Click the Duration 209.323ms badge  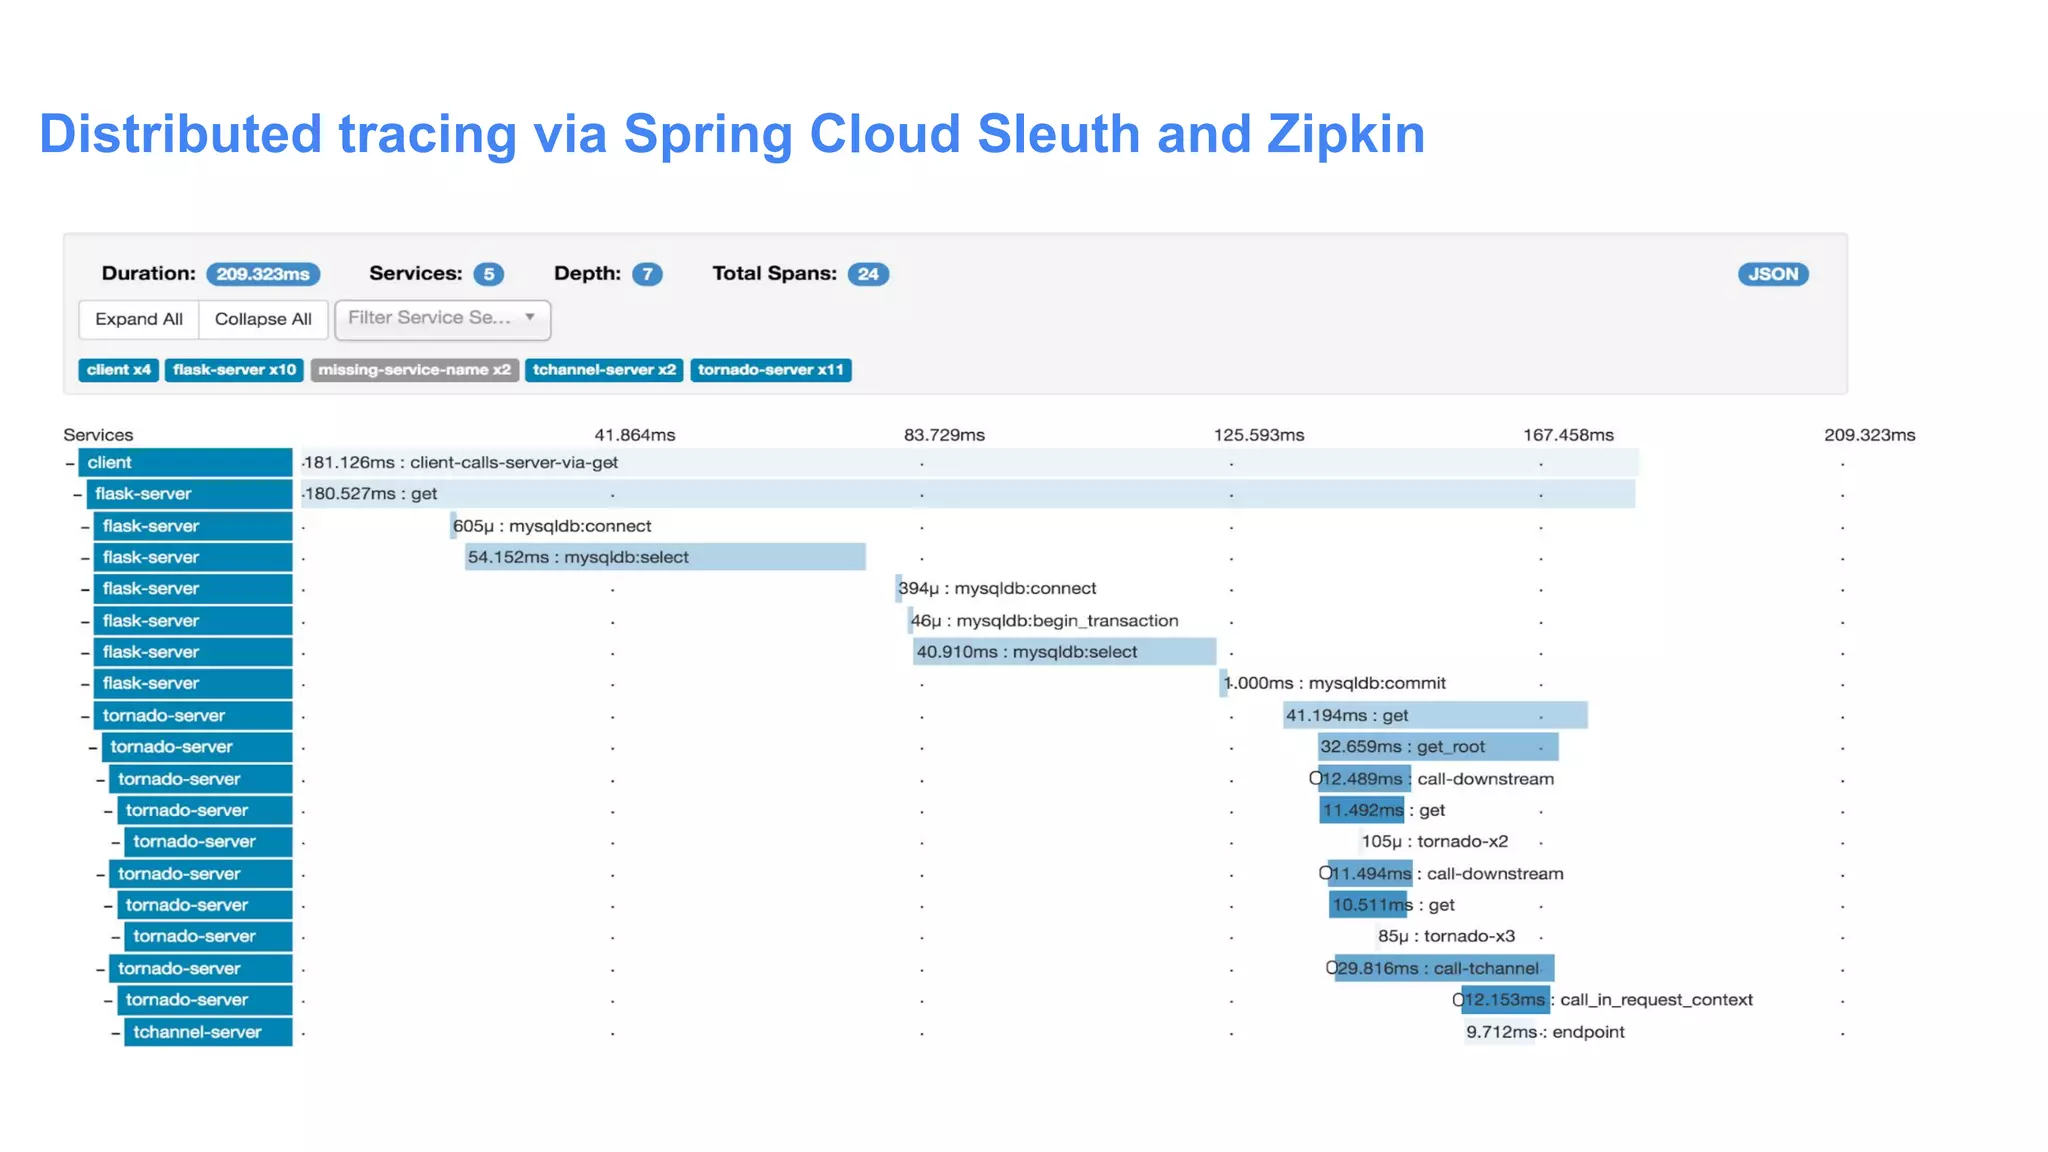(x=263, y=274)
